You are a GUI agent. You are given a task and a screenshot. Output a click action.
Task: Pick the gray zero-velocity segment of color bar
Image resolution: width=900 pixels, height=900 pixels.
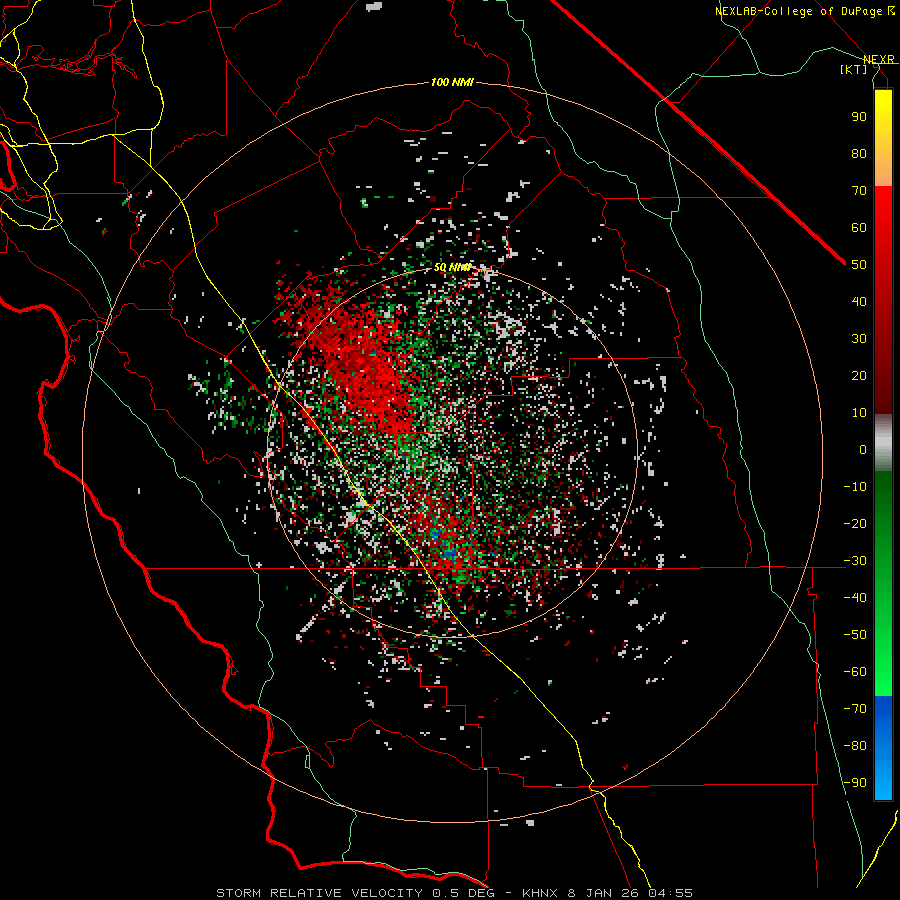click(883, 443)
